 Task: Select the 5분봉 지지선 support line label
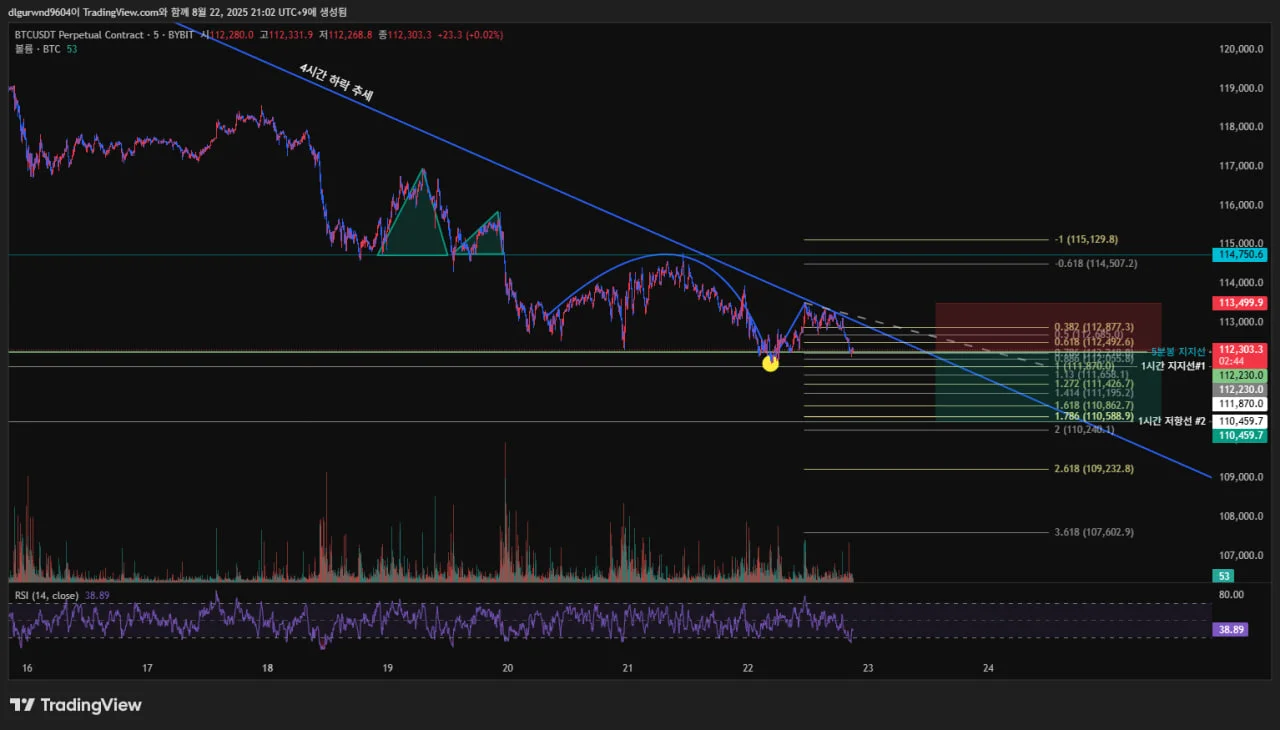tap(1178, 352)
